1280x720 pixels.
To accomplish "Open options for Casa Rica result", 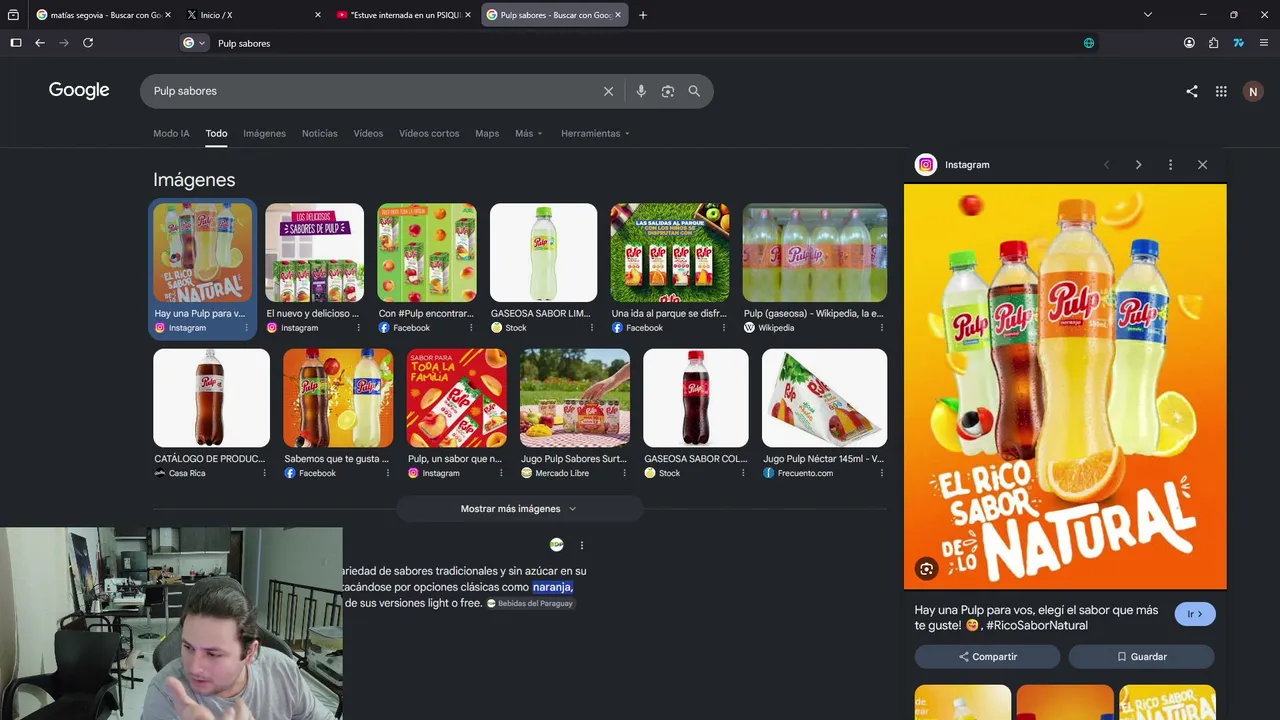I will [x=264, y=473].
